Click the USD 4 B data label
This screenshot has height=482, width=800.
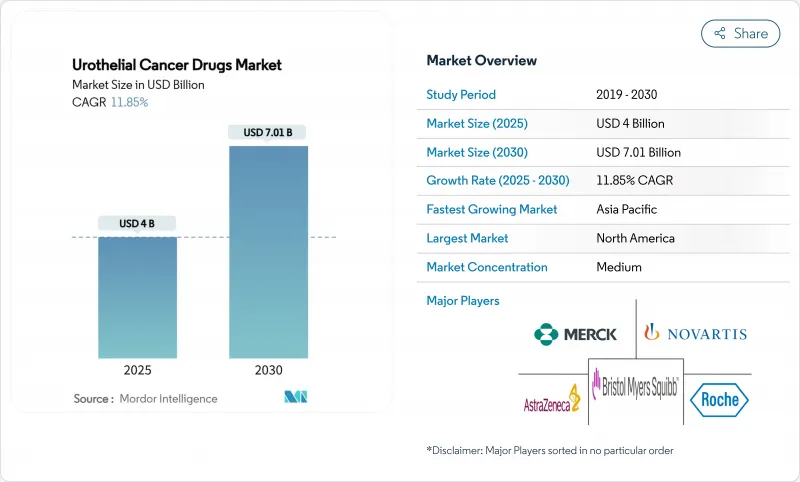tap(138, 223)
